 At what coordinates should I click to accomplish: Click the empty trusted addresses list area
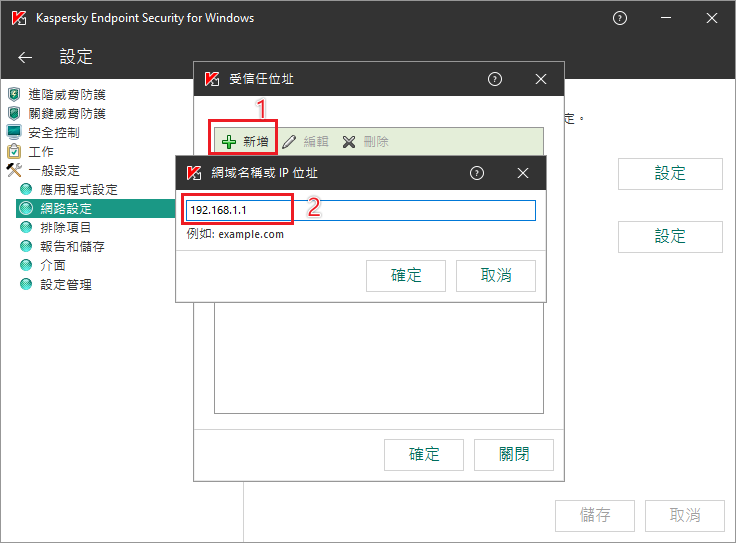(379, 358)
